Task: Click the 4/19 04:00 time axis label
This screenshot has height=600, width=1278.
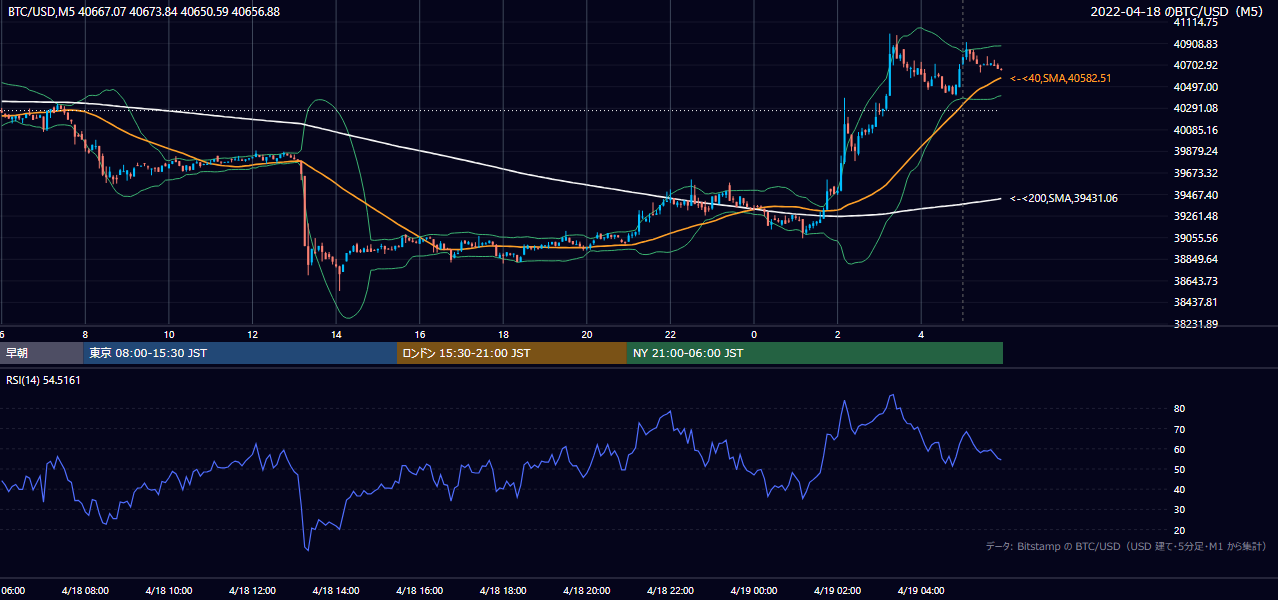Action: tap(921, 591)
